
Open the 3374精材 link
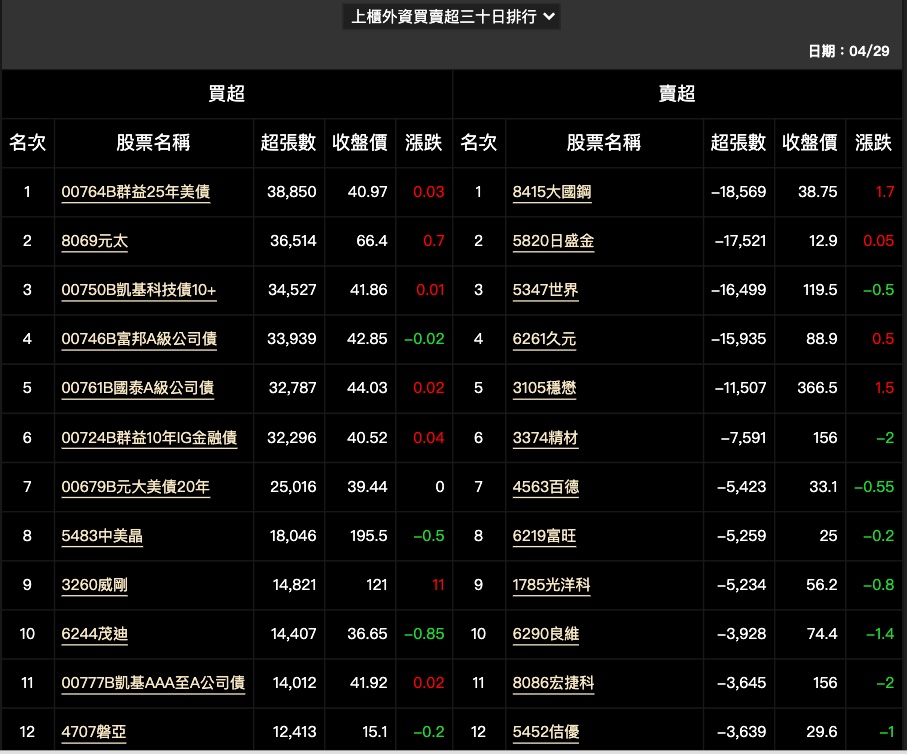[x=545, y=437]
